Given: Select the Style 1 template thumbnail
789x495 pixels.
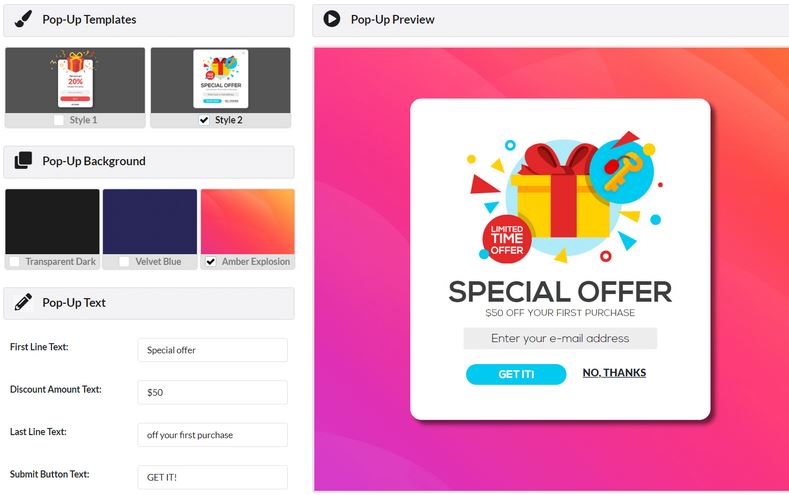Looking at the screenshot, I should (75, 80).
